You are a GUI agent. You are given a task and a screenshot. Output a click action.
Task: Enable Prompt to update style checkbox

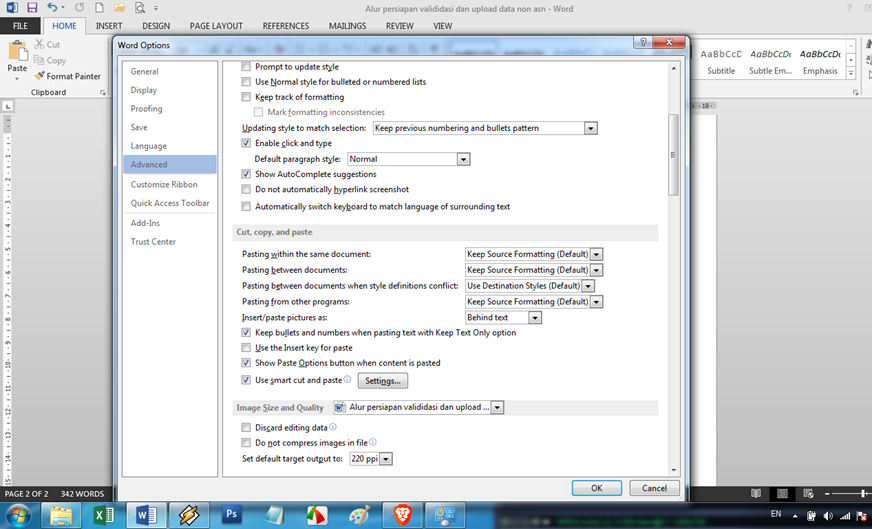tap(246, 67)
